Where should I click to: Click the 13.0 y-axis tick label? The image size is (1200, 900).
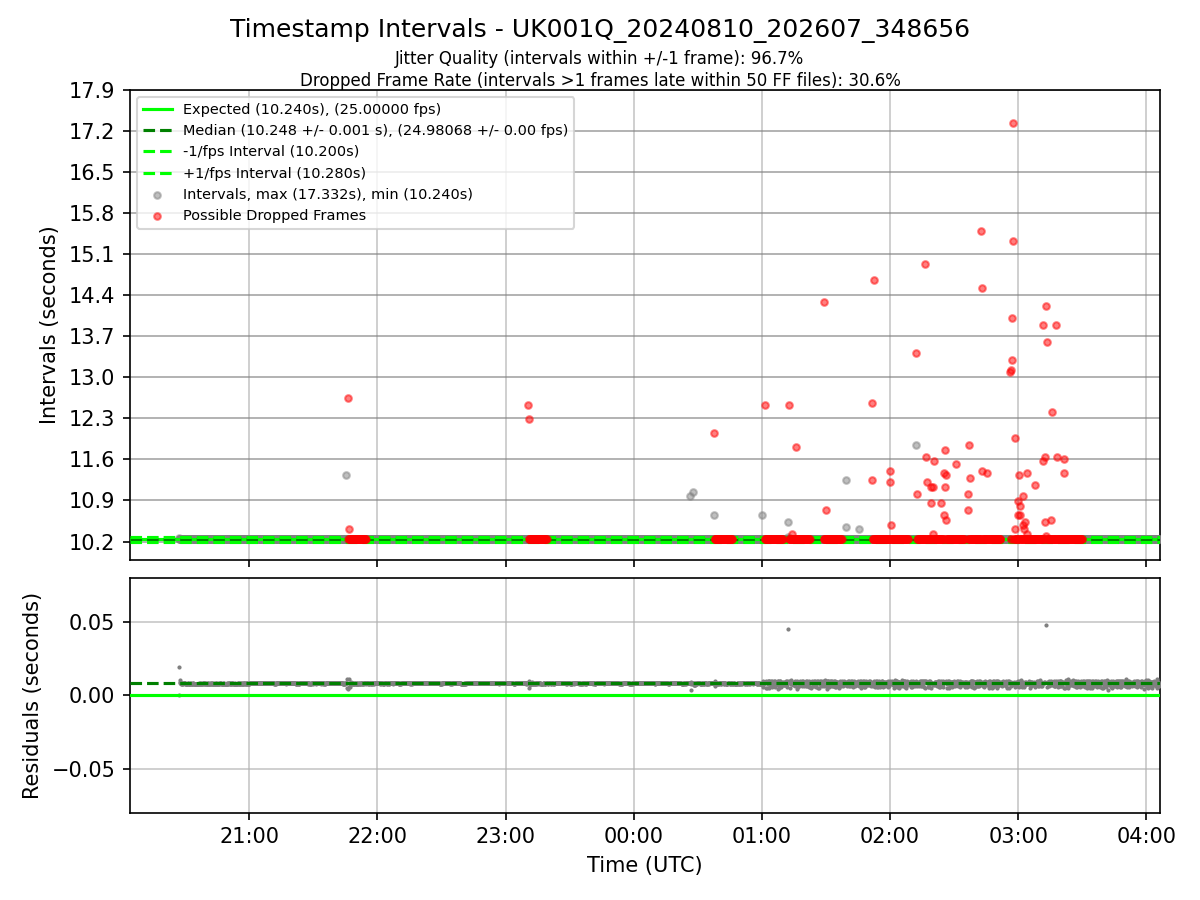coord(95,378)
